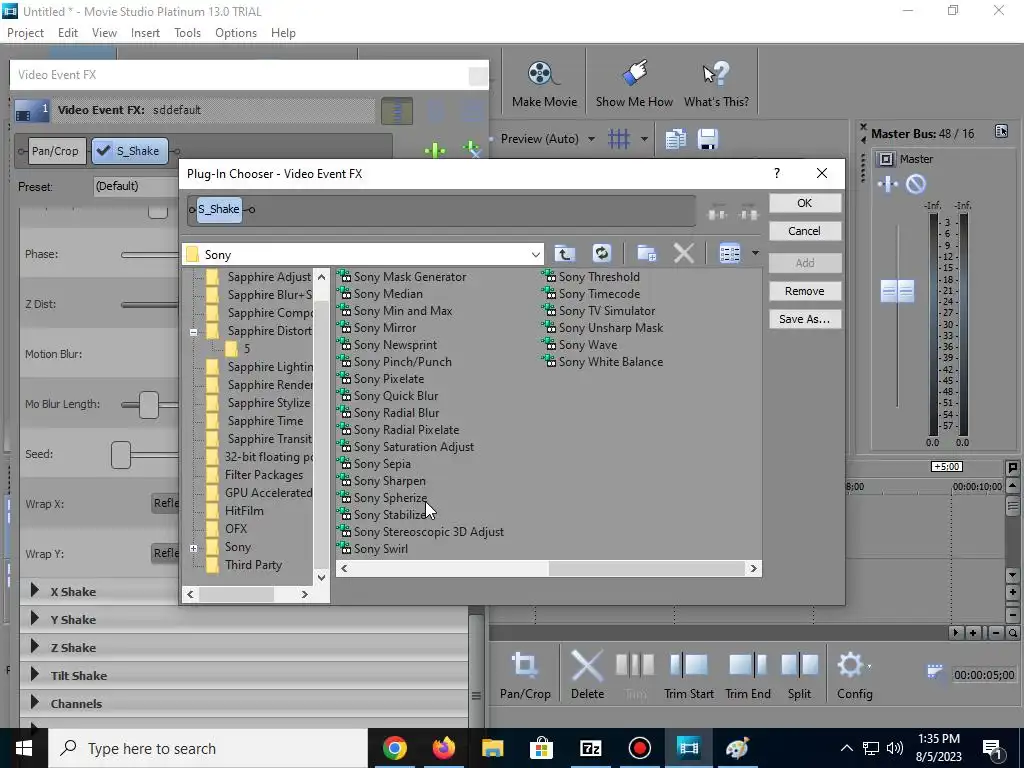Open the Options menu
Image resolution: width=1024 pixels, height=768 pixels.
(236, 33)
